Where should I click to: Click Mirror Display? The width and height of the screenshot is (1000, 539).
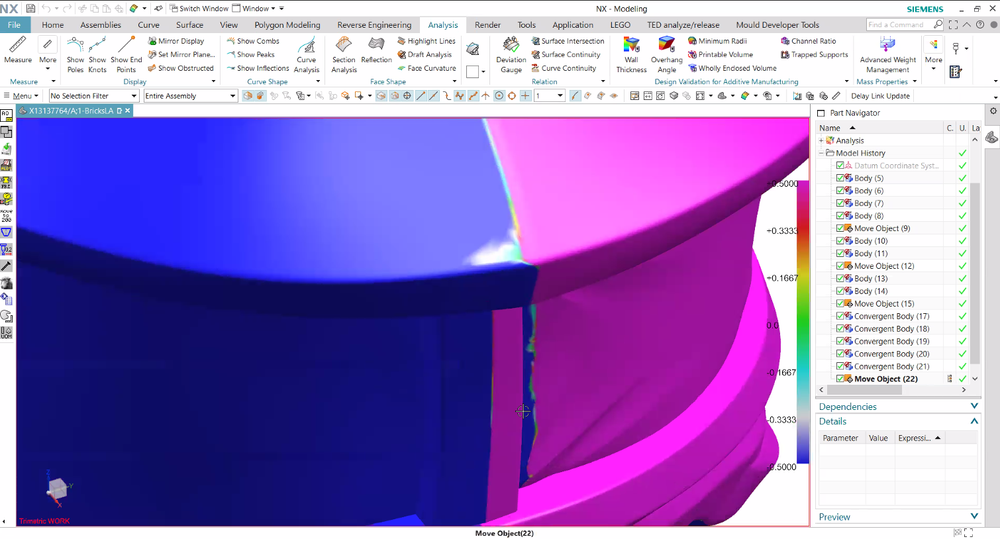pyautogui.click(x=176, y=41)
